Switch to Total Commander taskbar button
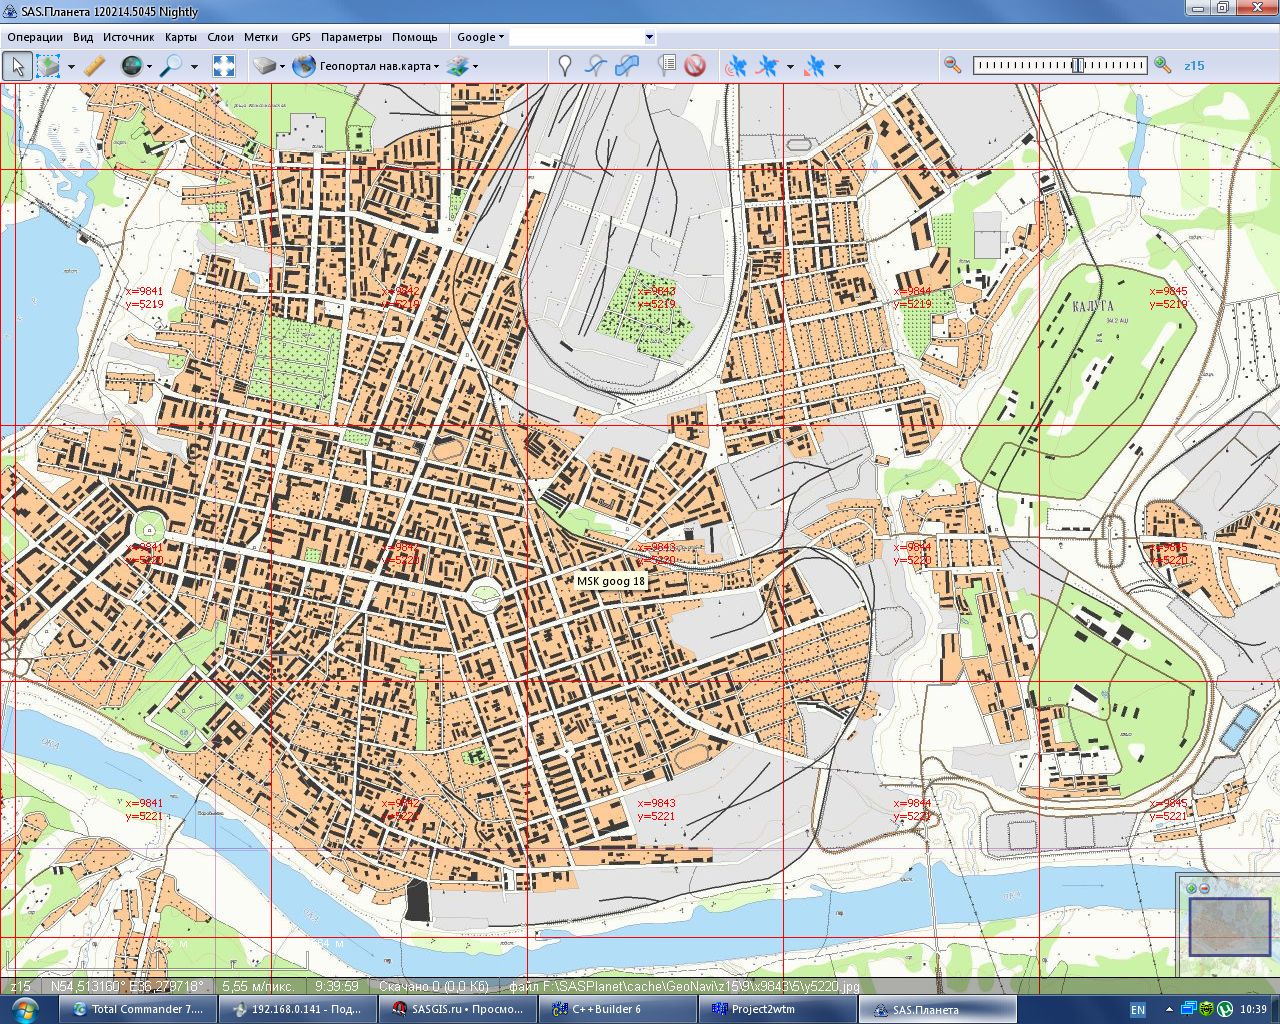This screenshot has height=1024, width=1280. click(137, 1009)
